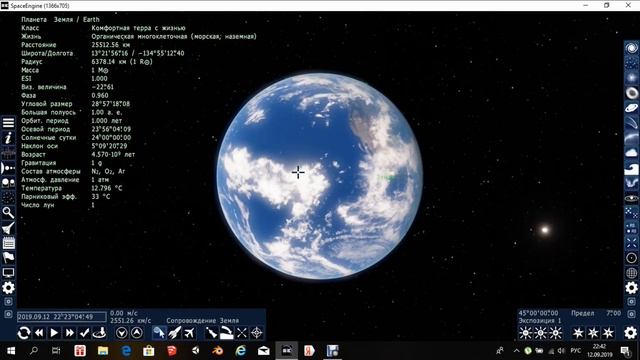Open settings gear in left sidebar
640x360 pixels.
coord(8,288)
